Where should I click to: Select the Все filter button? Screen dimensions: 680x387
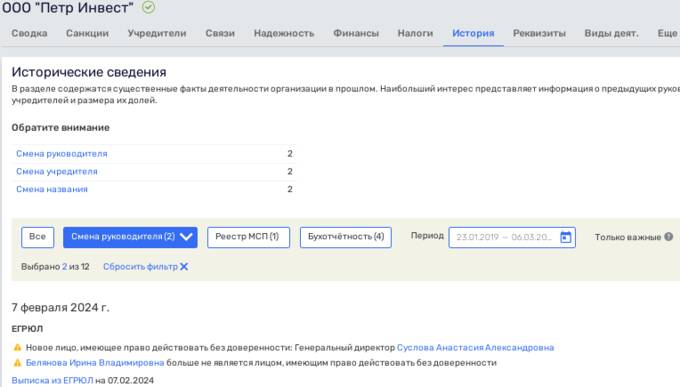coord(38,237)
